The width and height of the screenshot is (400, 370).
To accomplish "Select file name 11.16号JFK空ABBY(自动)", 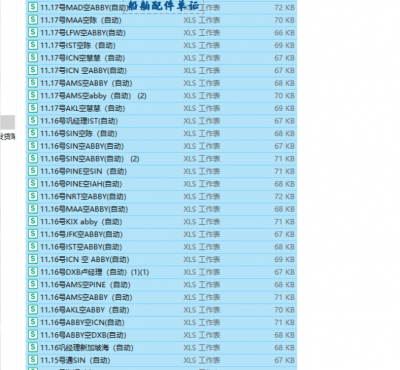I will (x=81, y=235).
